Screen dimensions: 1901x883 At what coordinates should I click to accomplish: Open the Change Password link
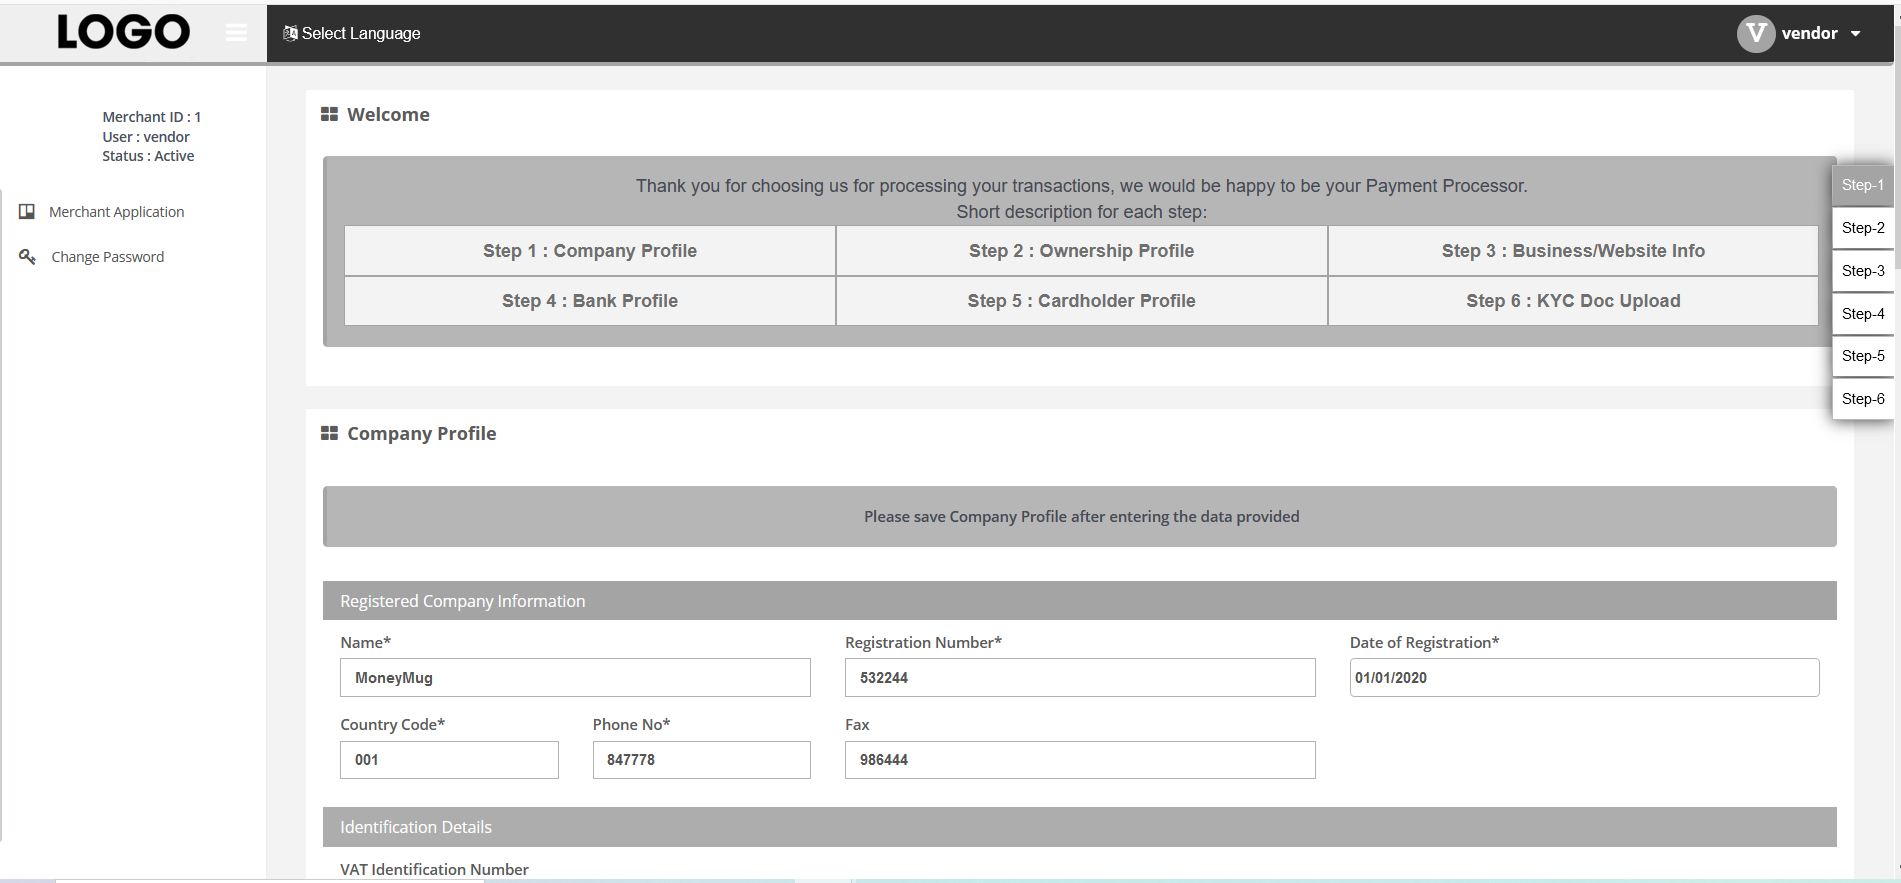(x=108, y=257)
